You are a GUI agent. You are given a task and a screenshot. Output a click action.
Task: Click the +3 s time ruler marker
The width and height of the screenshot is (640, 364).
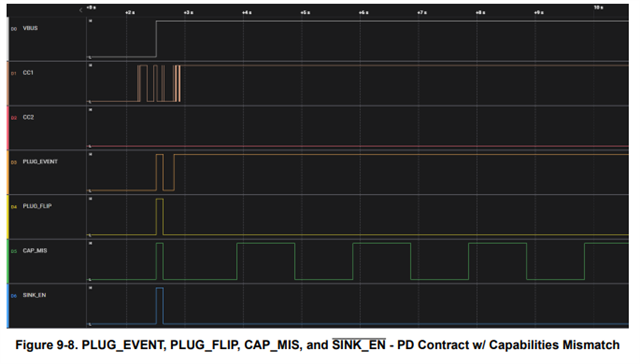188,13
